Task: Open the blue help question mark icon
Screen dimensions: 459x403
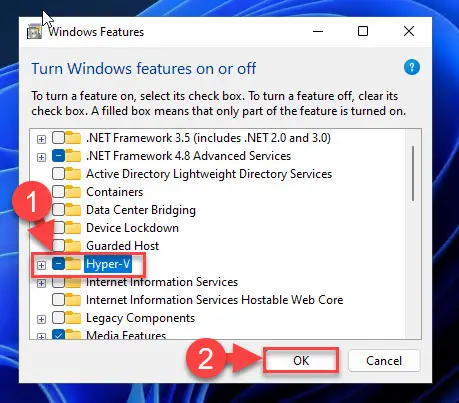Action: (x=412, y=67)
